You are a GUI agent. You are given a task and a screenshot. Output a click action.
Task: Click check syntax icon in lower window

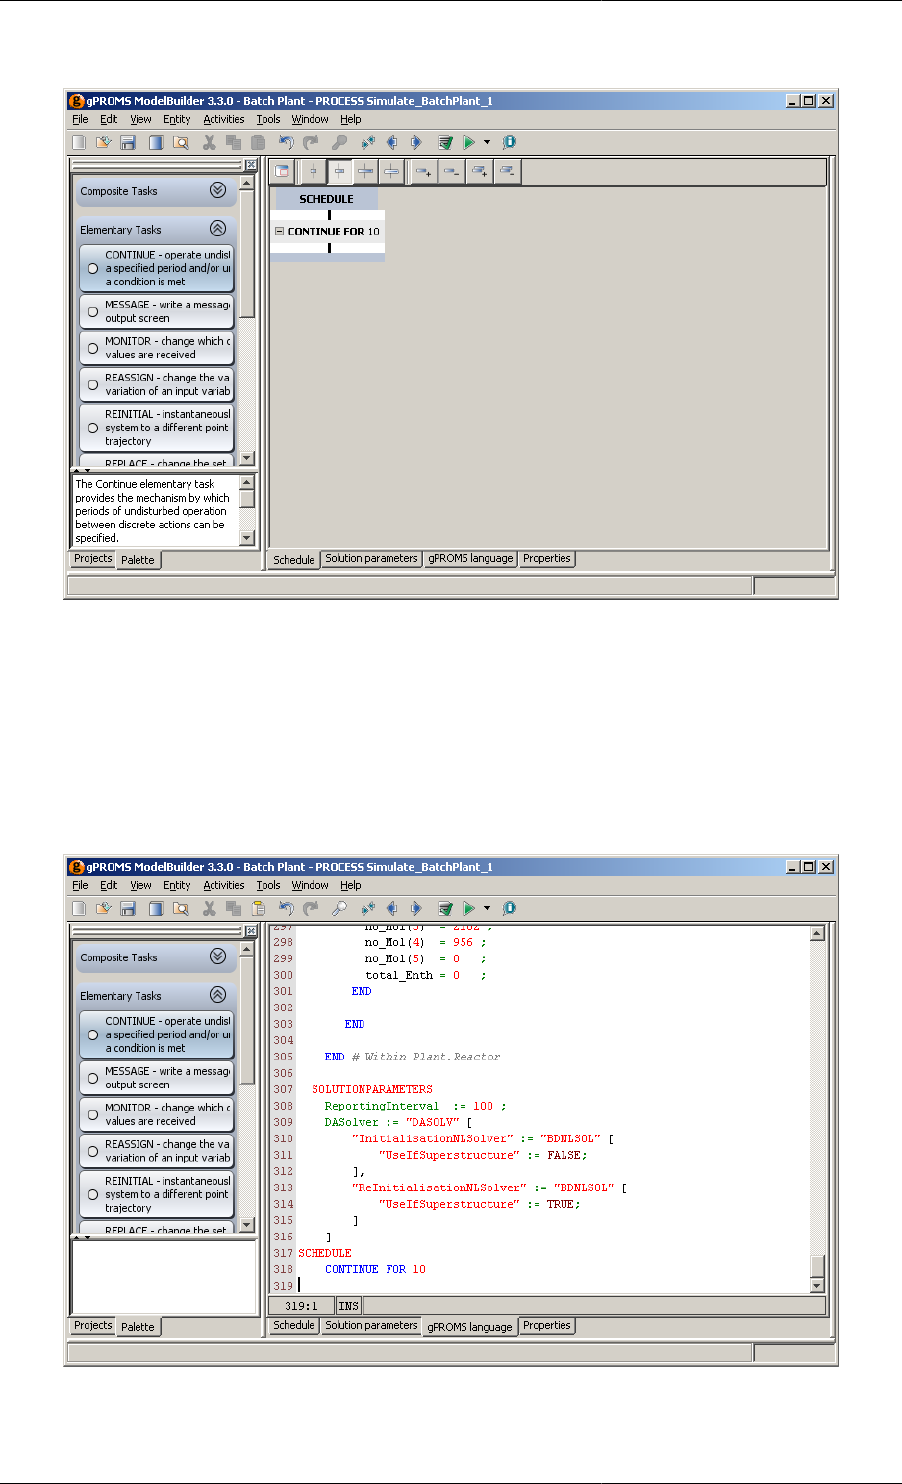click(445, 909)
